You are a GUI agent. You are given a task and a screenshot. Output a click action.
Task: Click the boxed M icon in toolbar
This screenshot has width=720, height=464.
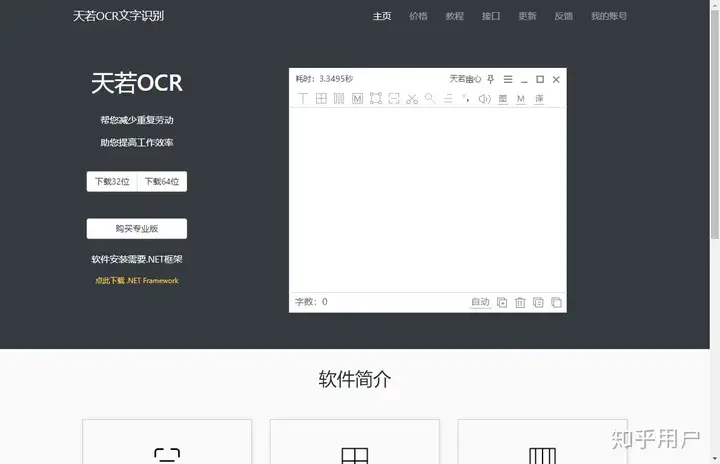[357, 98]
